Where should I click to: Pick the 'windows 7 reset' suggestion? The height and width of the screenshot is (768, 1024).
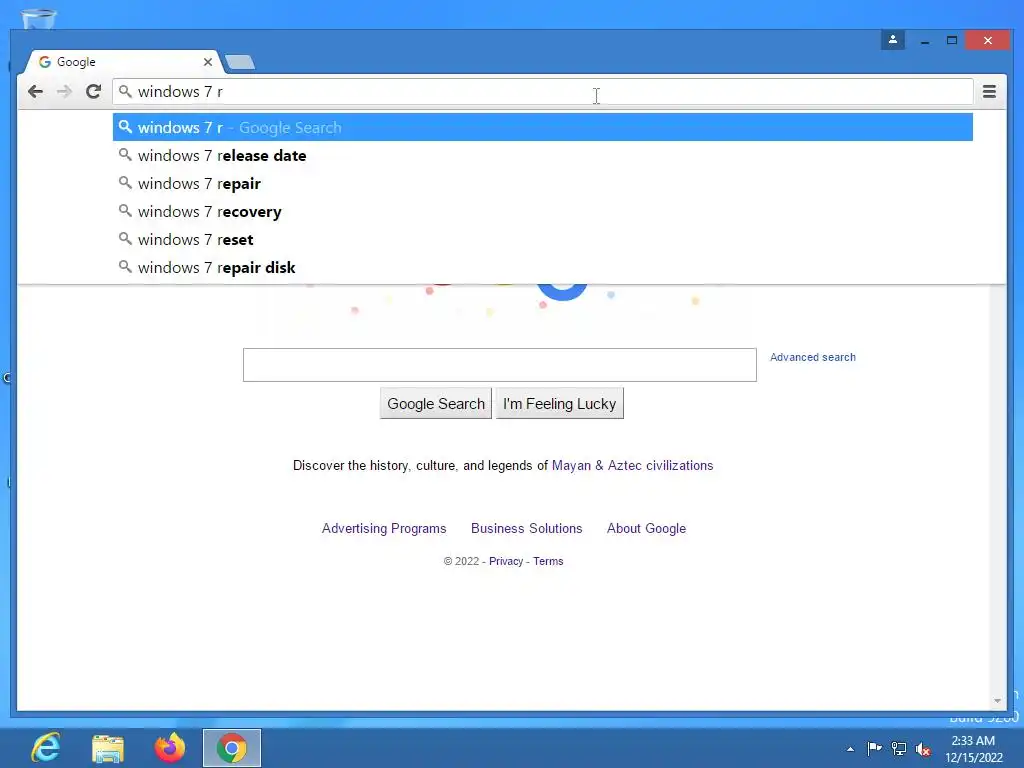tap(543, 240)
